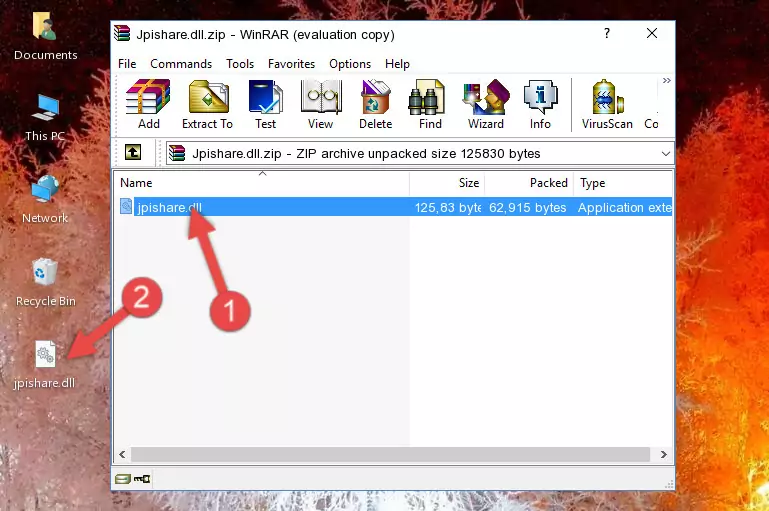The width and height of the screenshot is (769, 511).
Task: Click the WinRAR title bar icon
Action: [x=122, y=34]
